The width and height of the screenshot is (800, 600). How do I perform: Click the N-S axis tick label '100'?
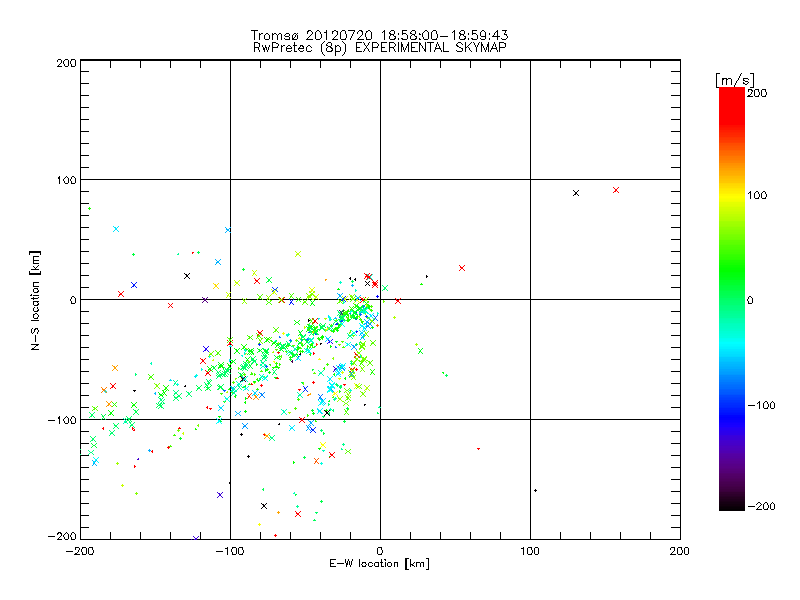click(x=66, y=180)
